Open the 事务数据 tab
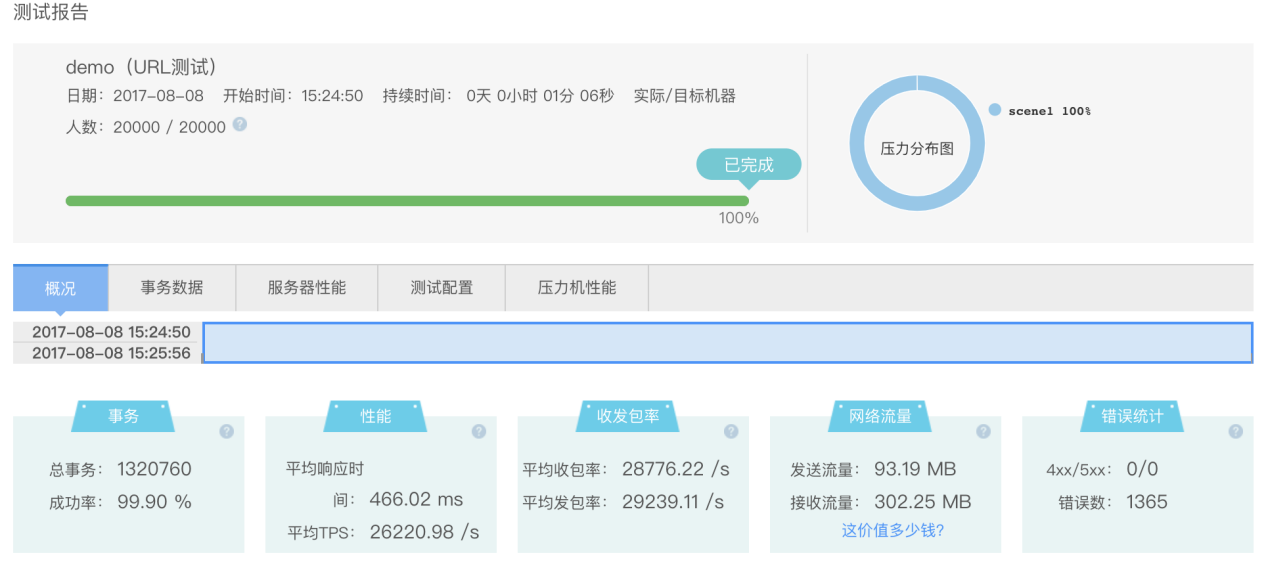The image size is (1268, 566). click(x=172, y=288)
